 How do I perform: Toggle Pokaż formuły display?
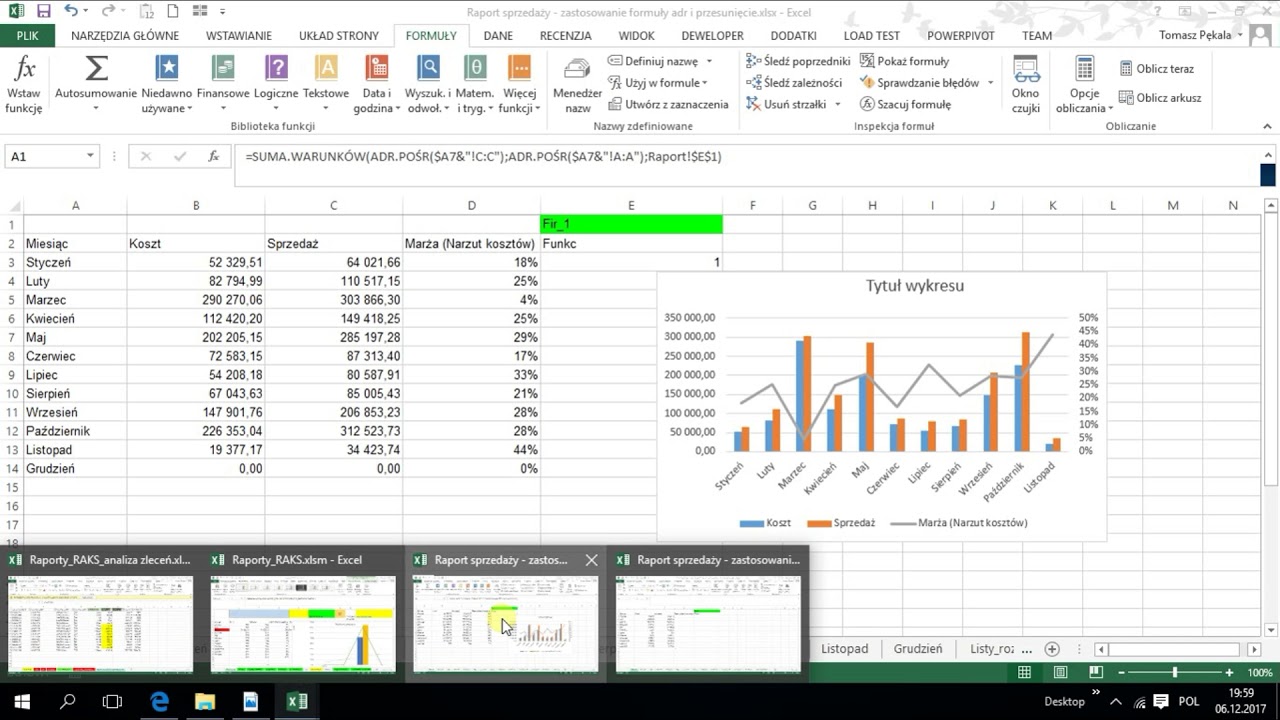coord(904,61)
